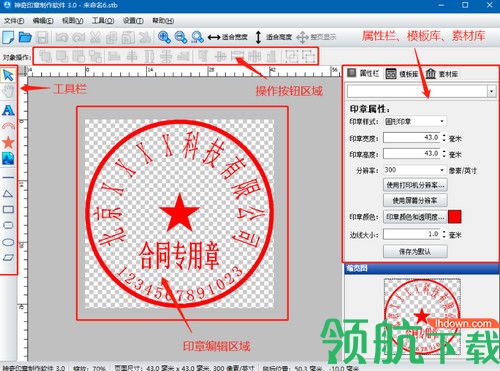Click the 边线大小 input field
Viewport: 500px width, 371px height.
click(412, 234)
